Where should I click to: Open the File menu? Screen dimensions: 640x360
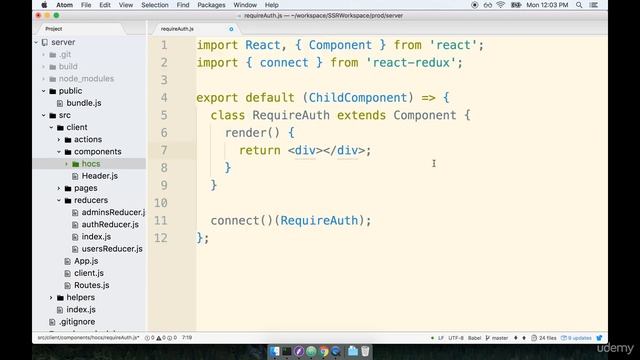[x=86, y=5]
